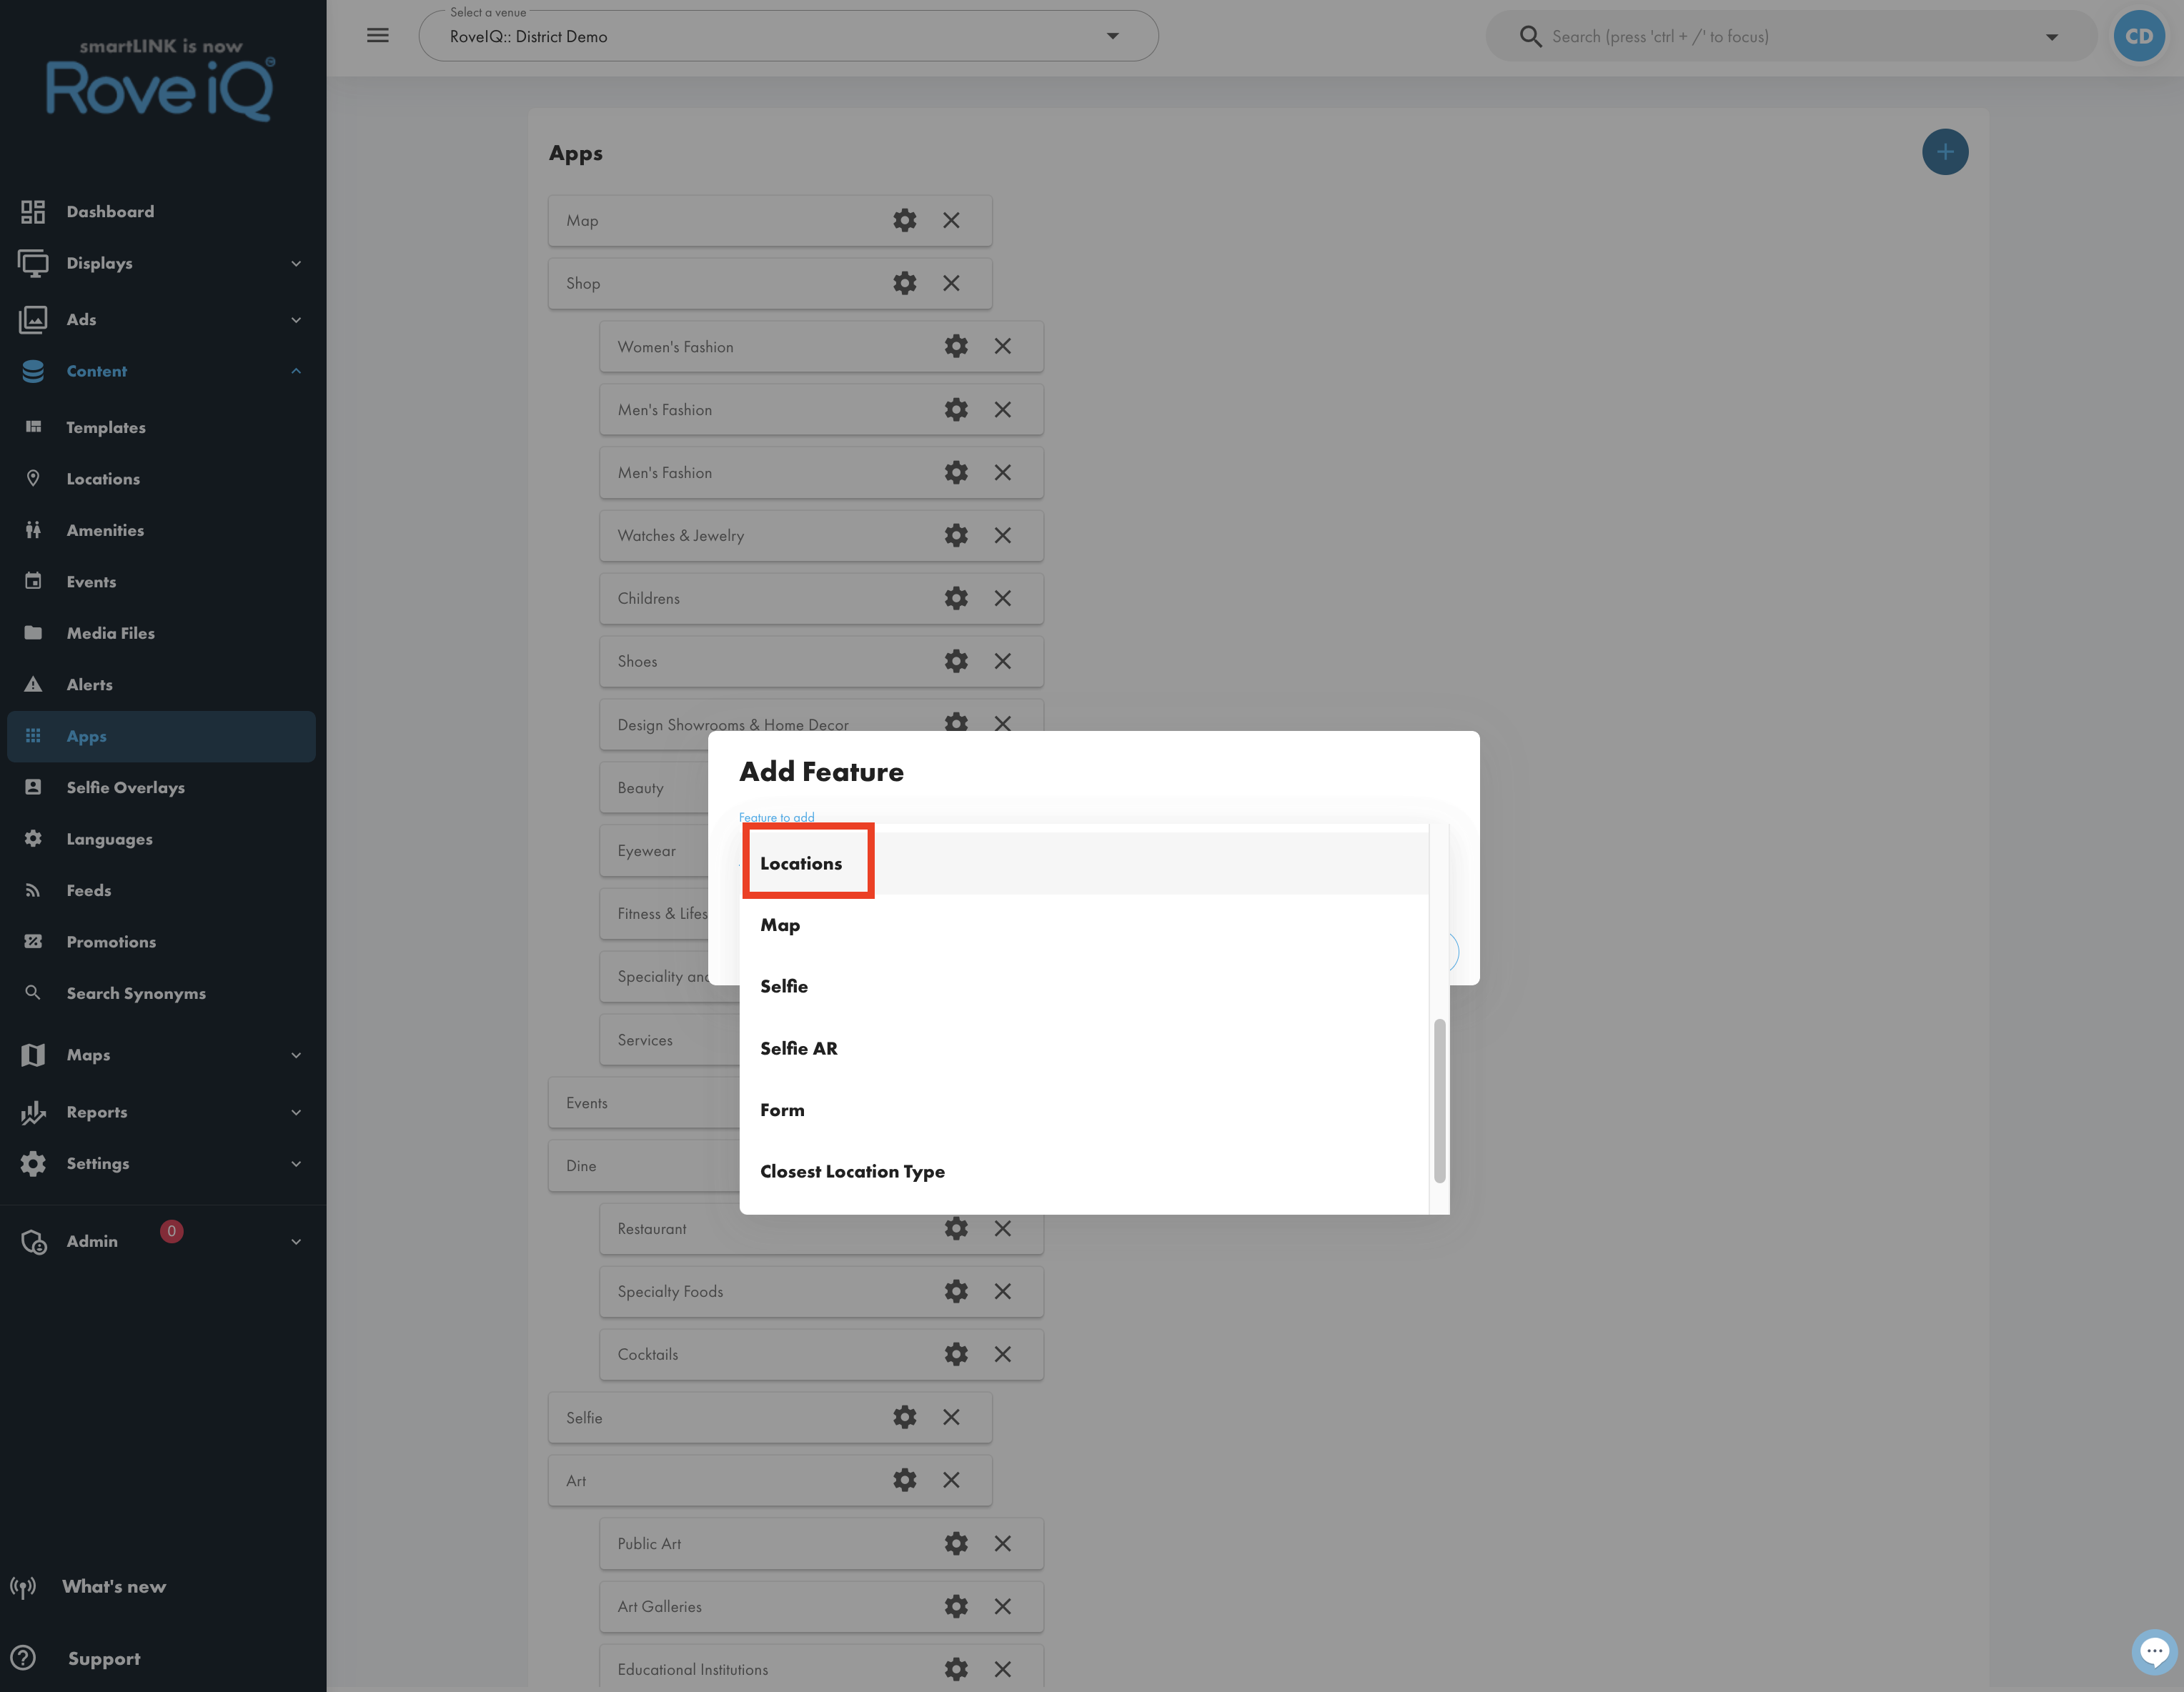Click the search magnifier icon
The image size is (2184, 1692).
(1530, 36)
